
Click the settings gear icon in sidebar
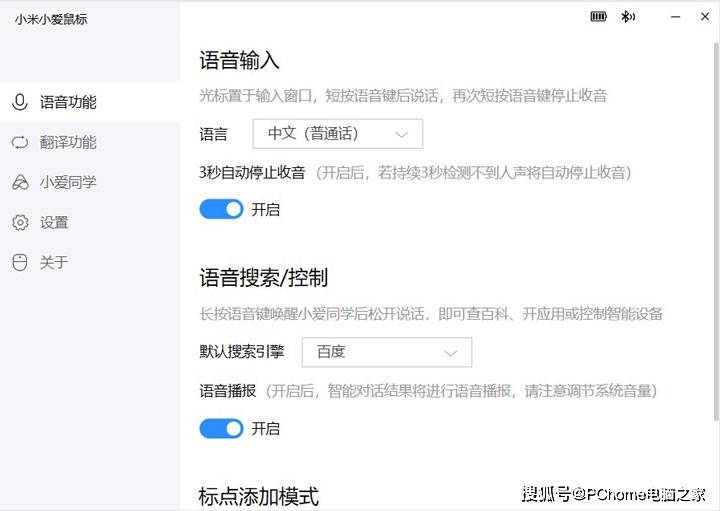(19, 222)
